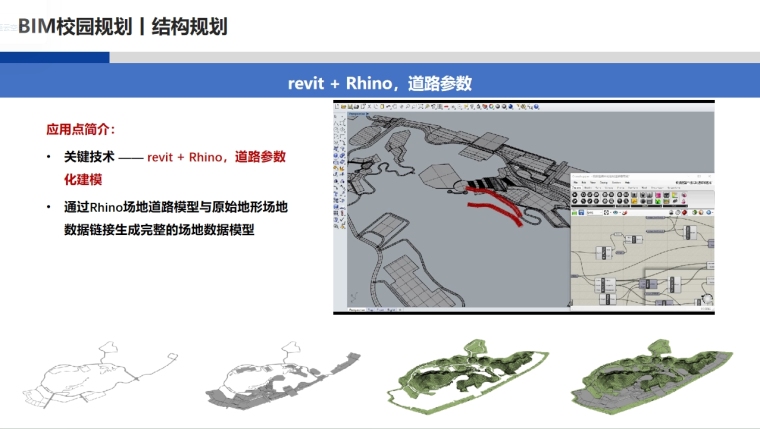The width and height of the screenshot is (760, 429).
Task: Open the File menu in Grasshopper
Action: click(575, 184)
